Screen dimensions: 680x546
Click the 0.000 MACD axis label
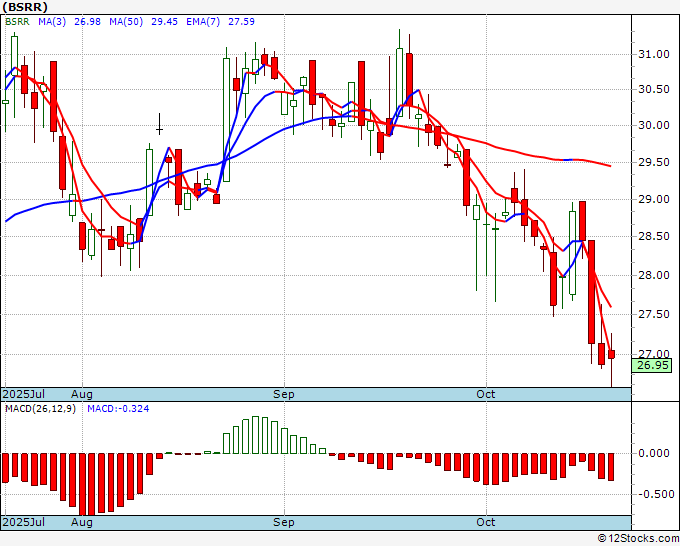pos(654,453)
